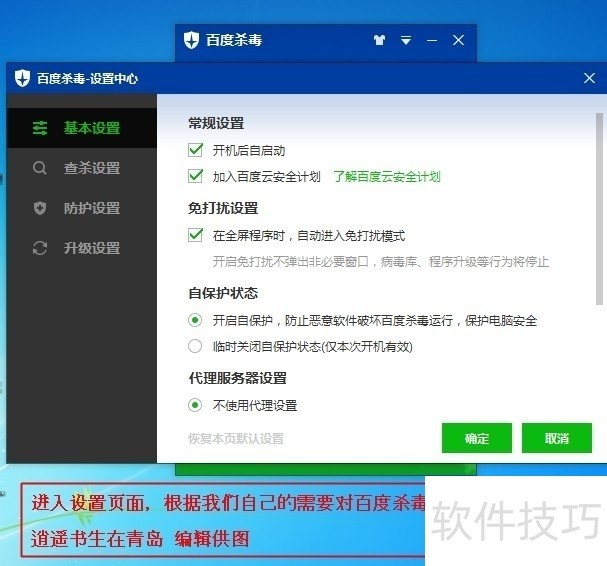Open the 防护设置 tab

point(82,208)
